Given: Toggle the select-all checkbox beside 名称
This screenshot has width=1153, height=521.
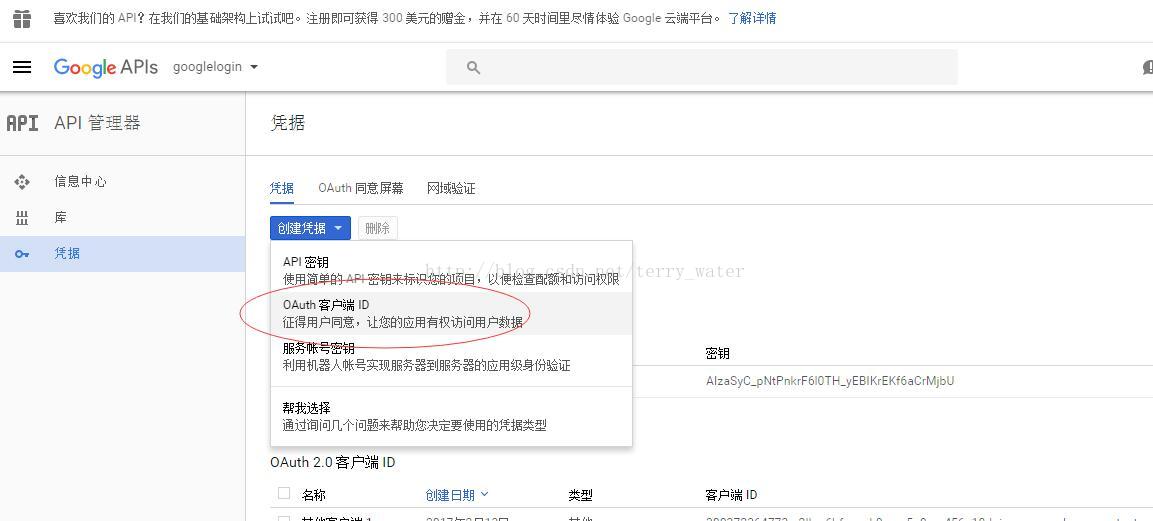Looking at the screenshot, I should [x=284, y=494].
